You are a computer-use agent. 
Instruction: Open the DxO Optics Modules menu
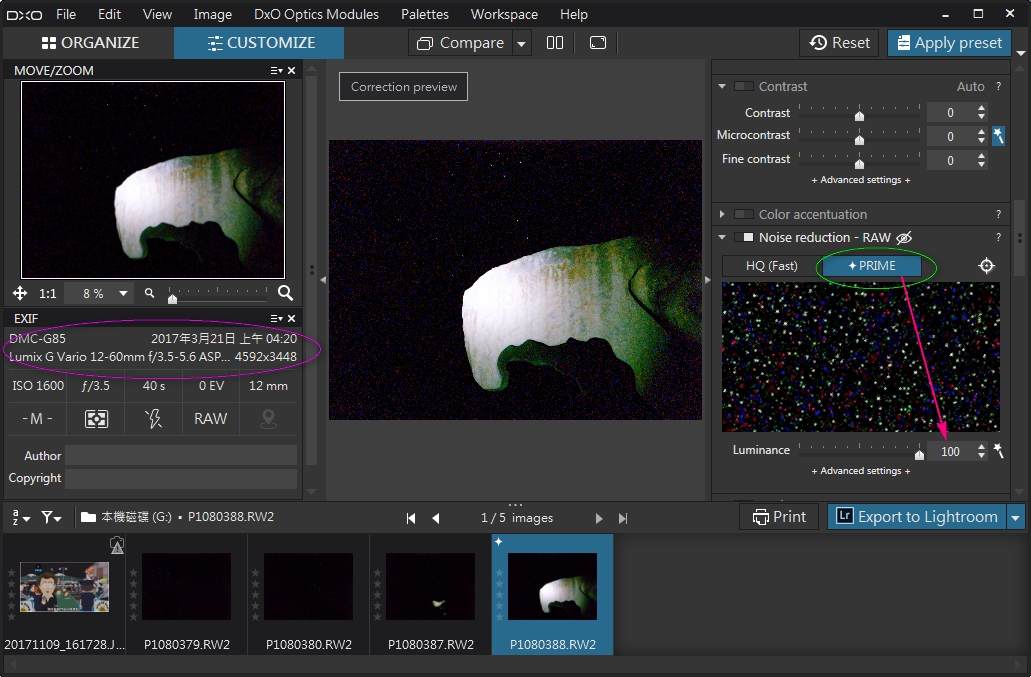[x=316, y=14]
